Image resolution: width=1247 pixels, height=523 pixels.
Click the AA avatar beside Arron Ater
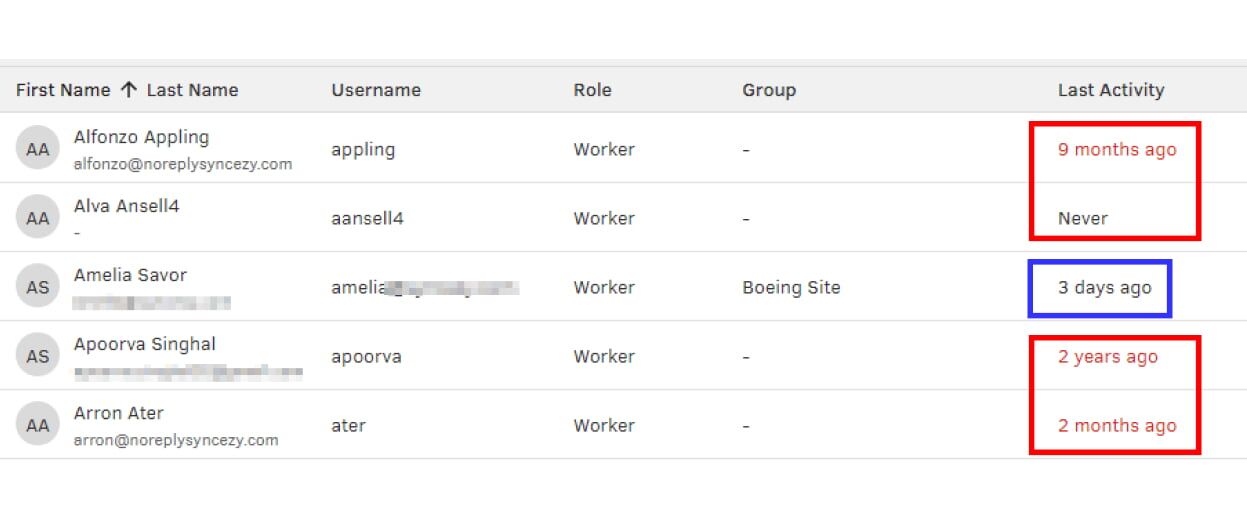pyautogui.click(x=37, y=425)
